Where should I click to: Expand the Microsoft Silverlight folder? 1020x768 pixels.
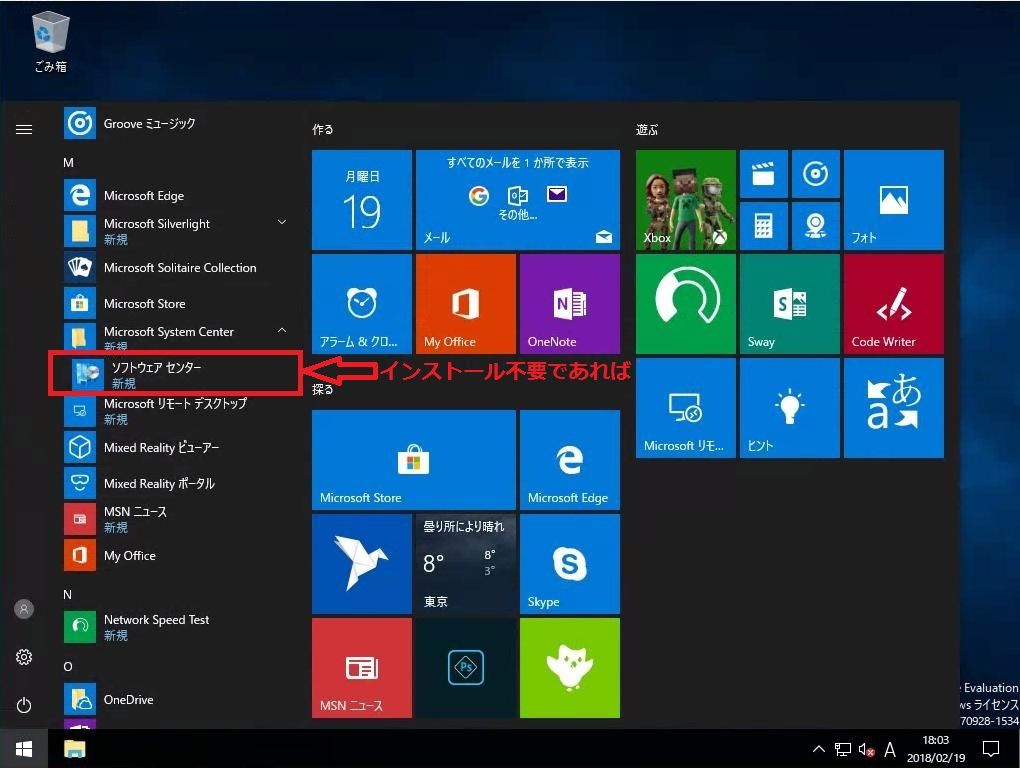176,231
